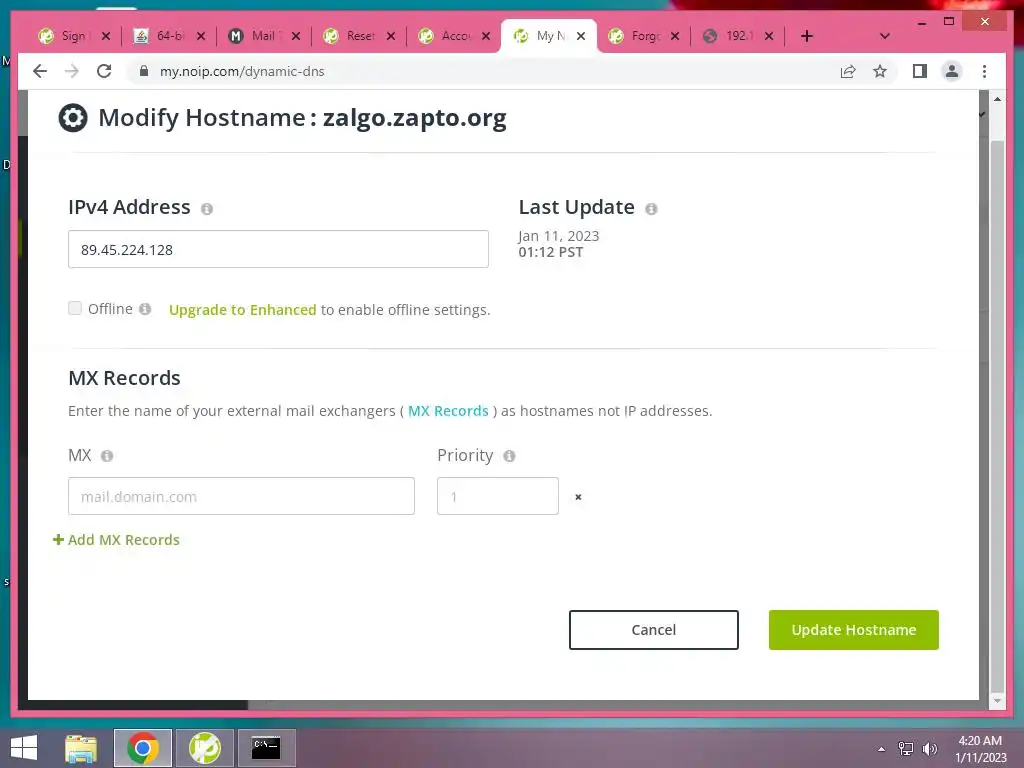
Task: Share this page via share icon
Action: [848, 71]
